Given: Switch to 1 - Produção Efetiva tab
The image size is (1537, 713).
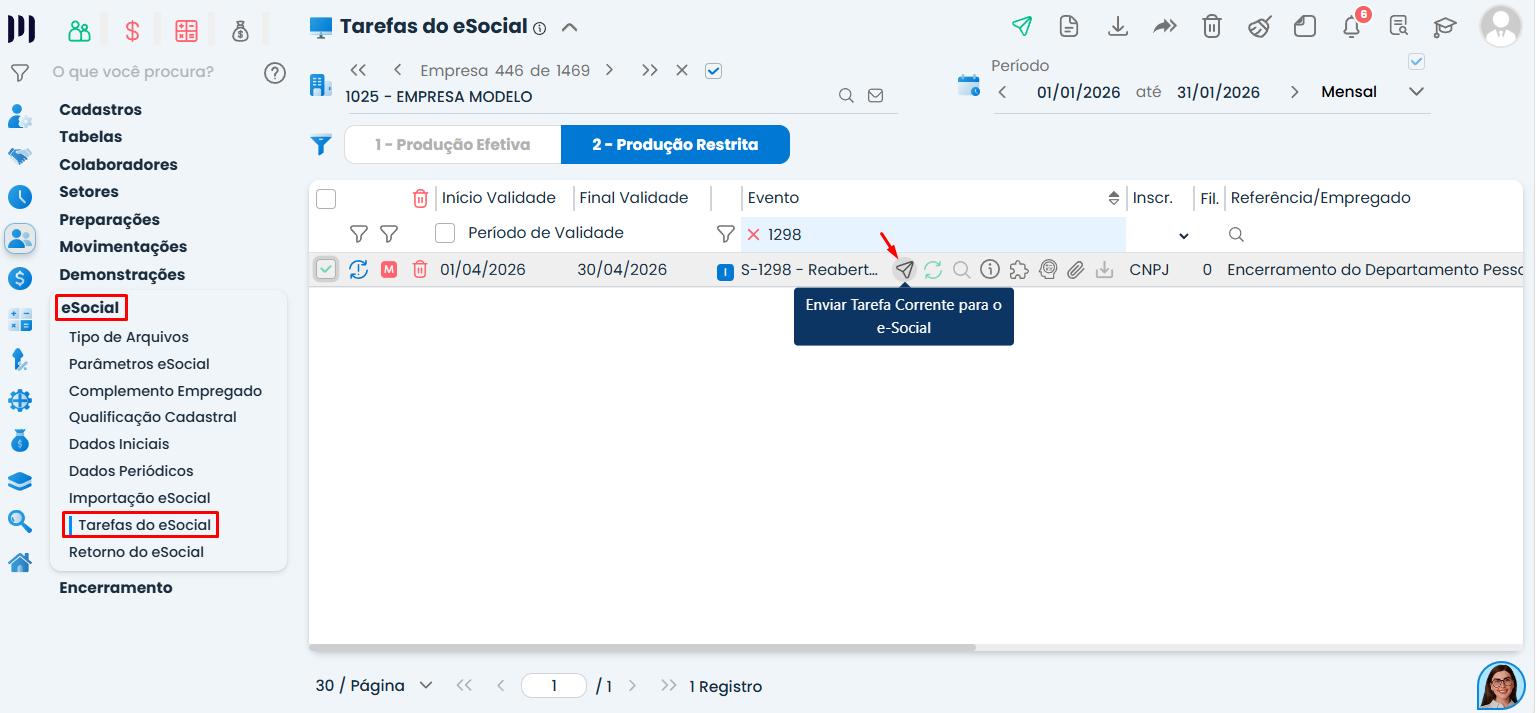Looking at the screenshot, I should click(x=453, y=144).
